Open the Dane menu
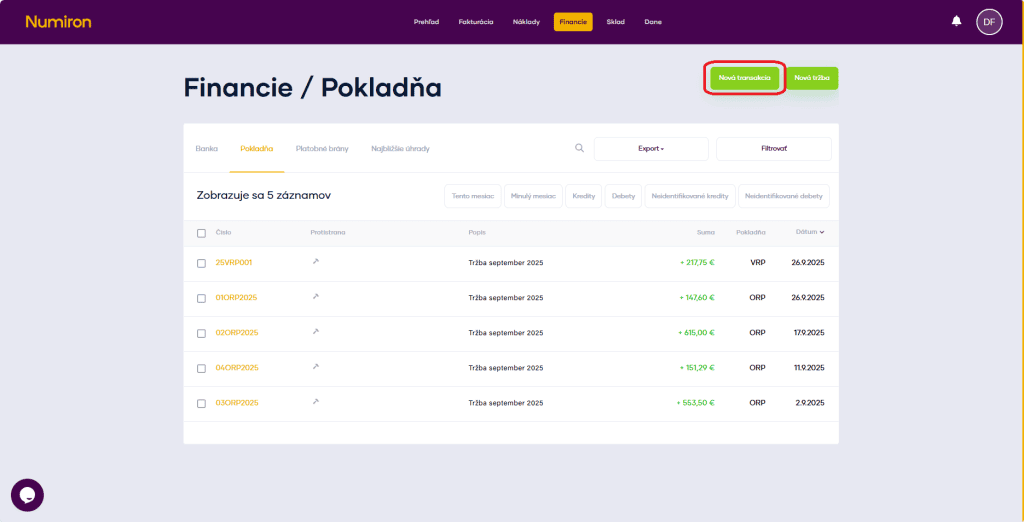Image resolution: width=1024 pixels, height=522 pixels. click(652, 22)
